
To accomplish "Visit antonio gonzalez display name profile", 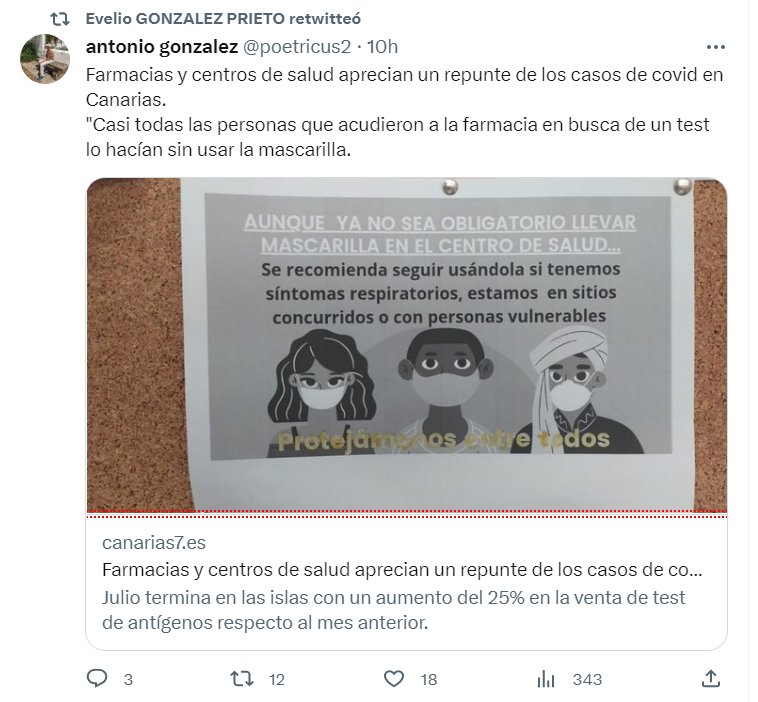I will [161, 47].
